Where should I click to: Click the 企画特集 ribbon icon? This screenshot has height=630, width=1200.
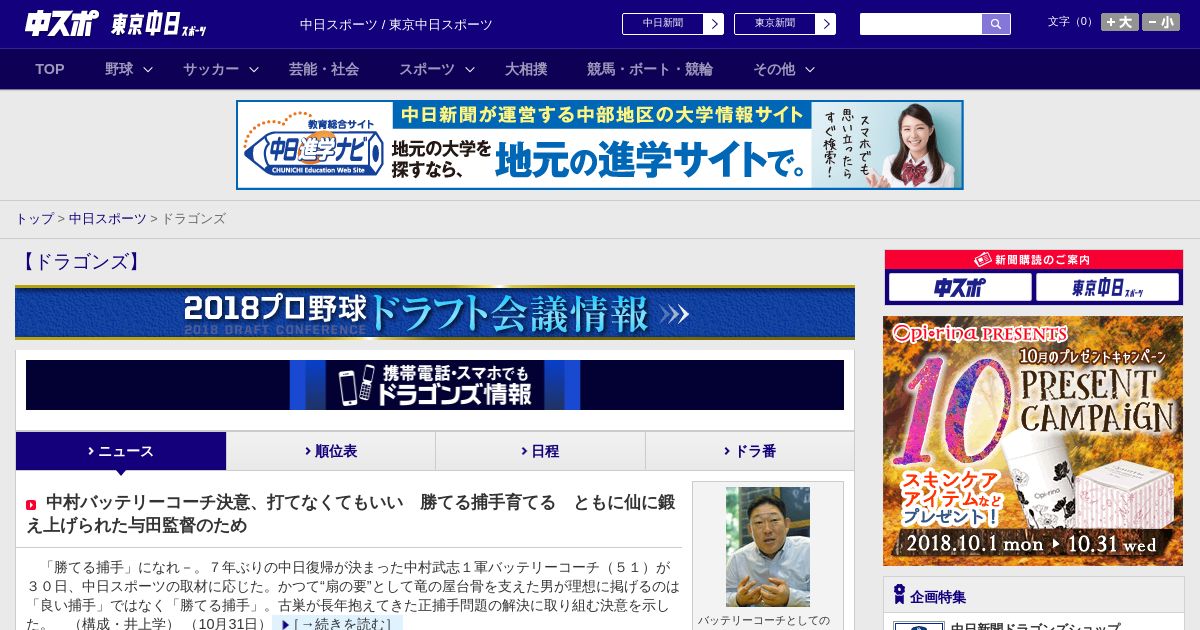899,595
